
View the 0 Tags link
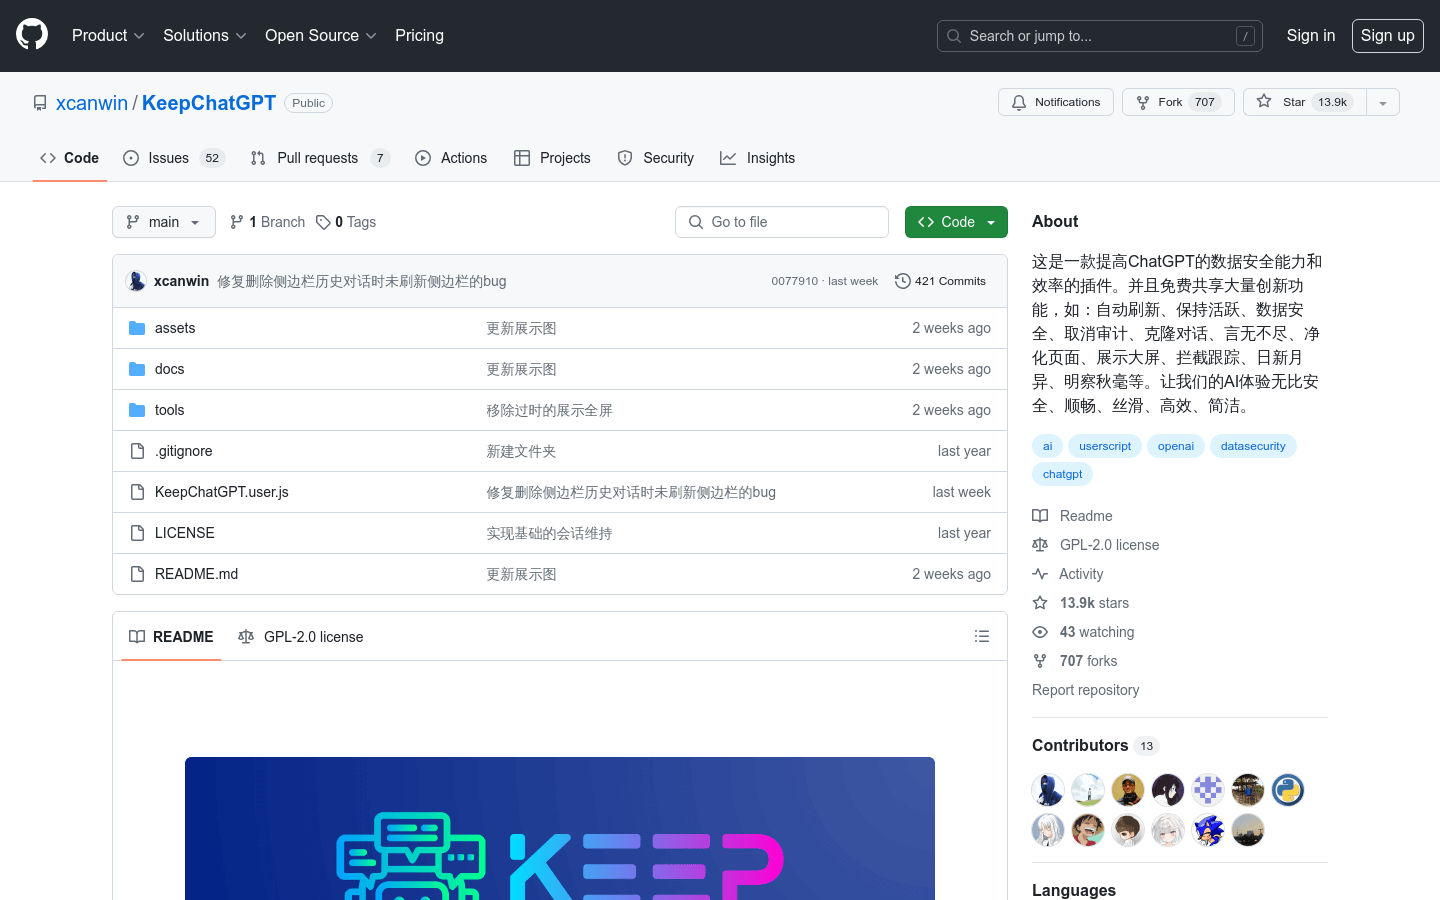tap(346, 222)
